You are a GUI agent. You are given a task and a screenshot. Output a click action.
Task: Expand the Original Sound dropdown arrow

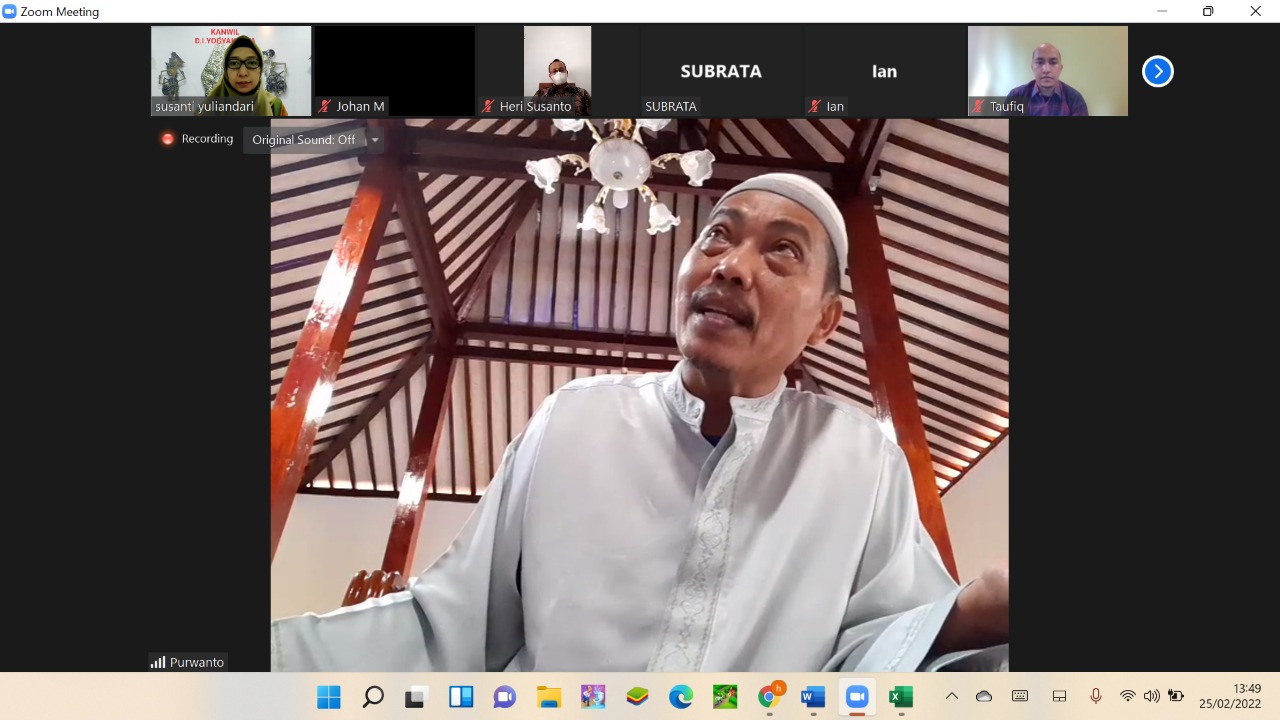click(375, 140)
